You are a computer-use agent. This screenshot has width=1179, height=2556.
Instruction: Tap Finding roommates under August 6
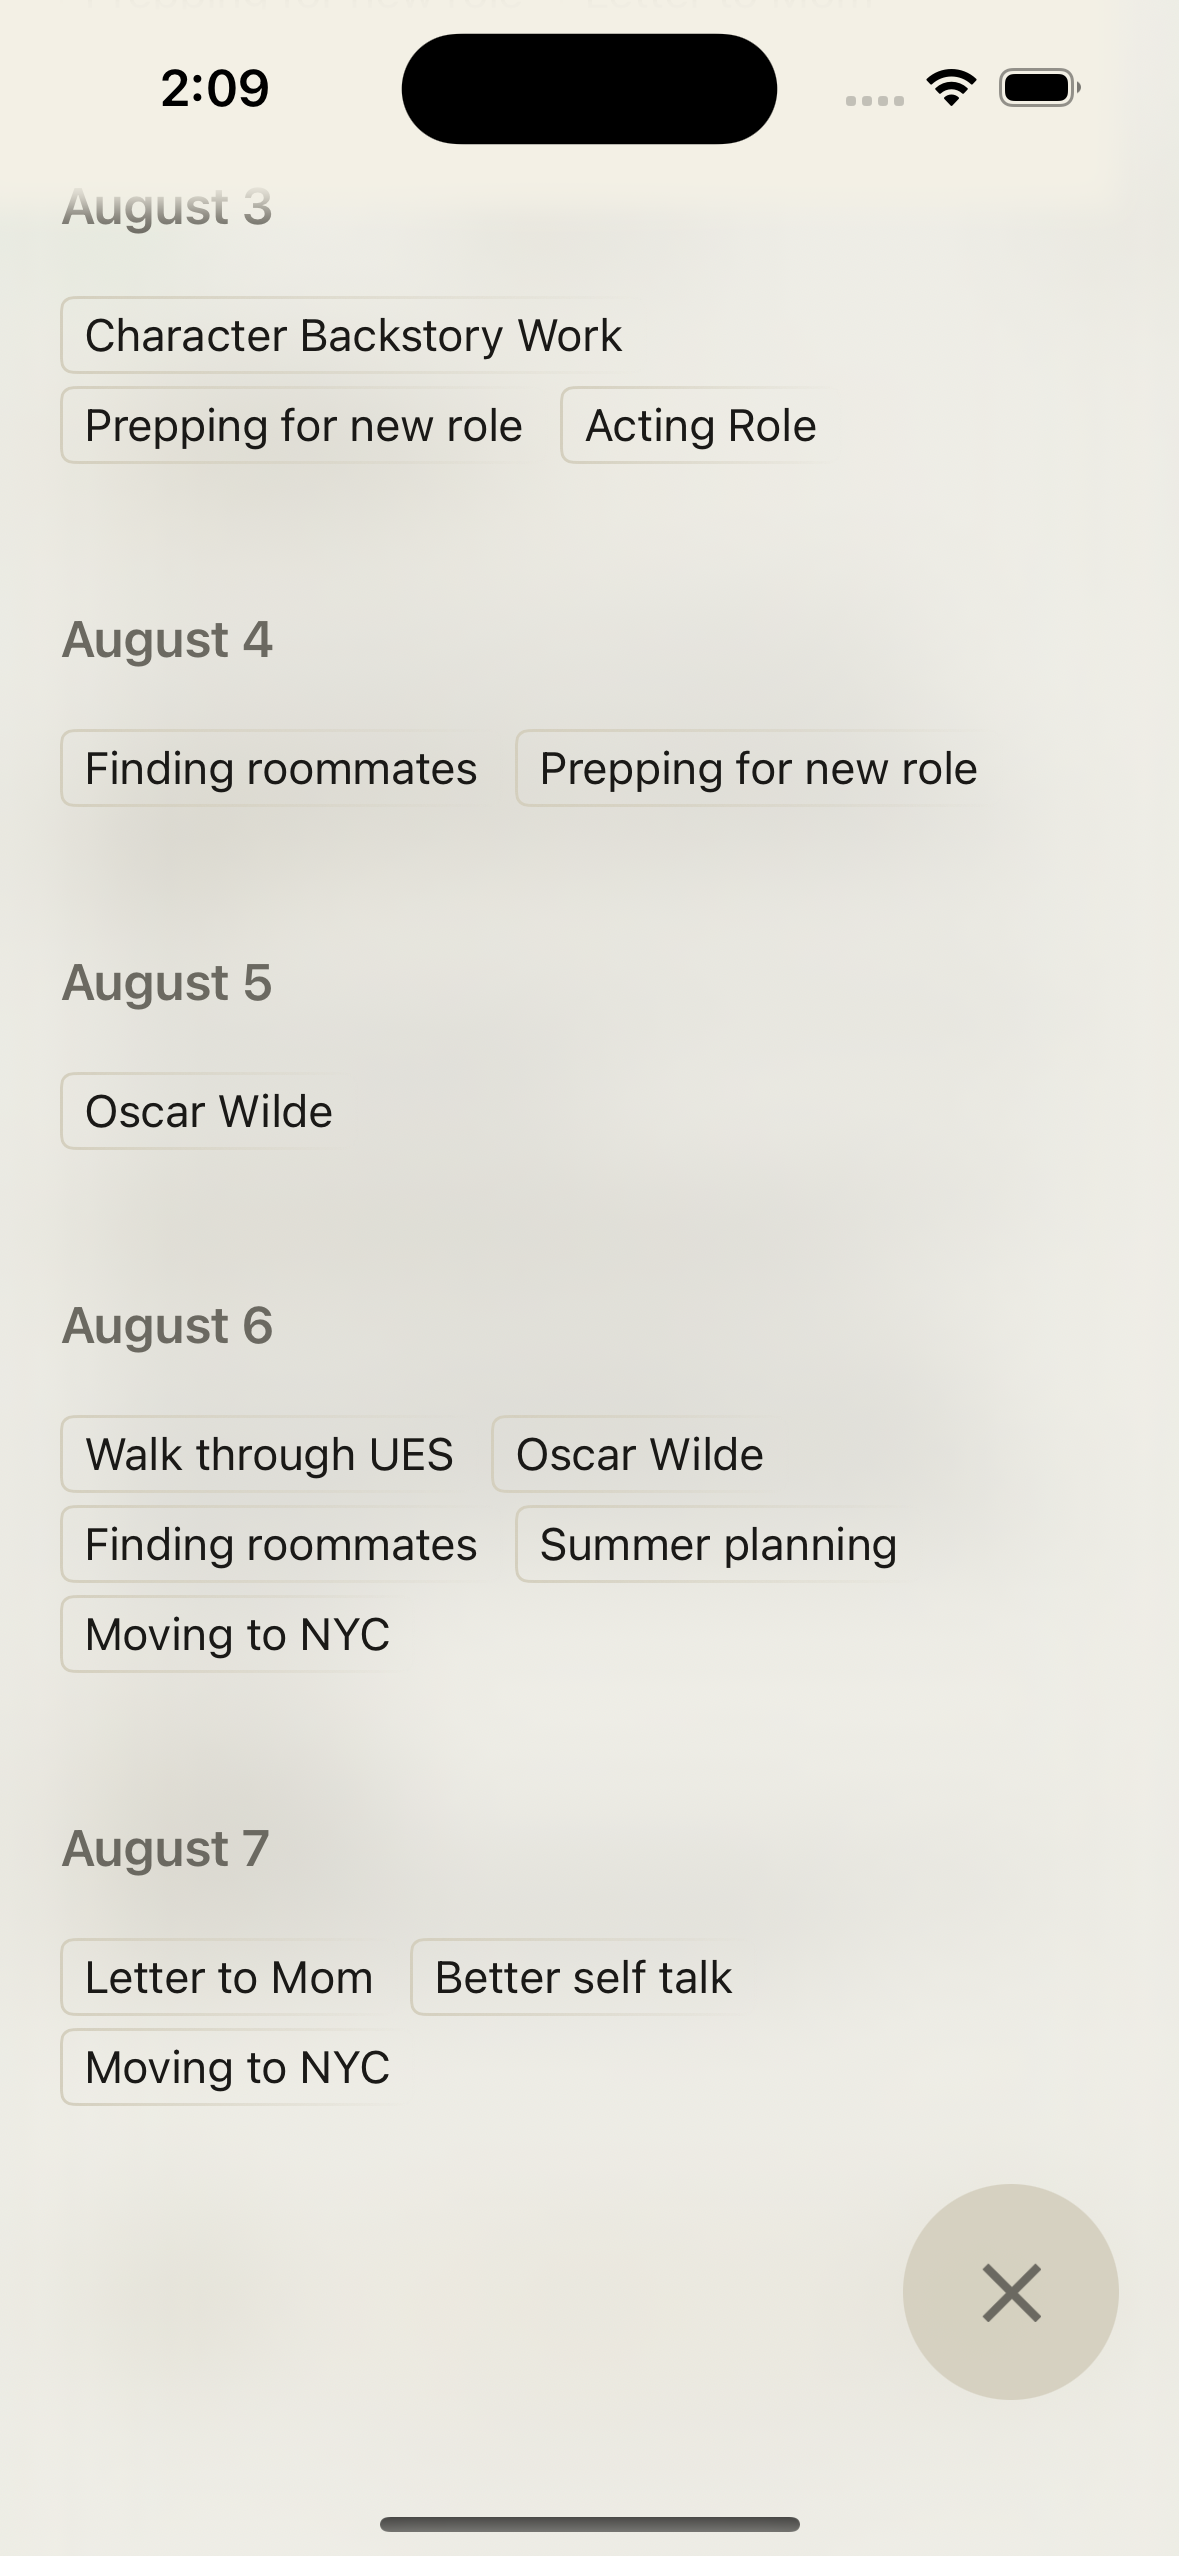point(281,1545)
